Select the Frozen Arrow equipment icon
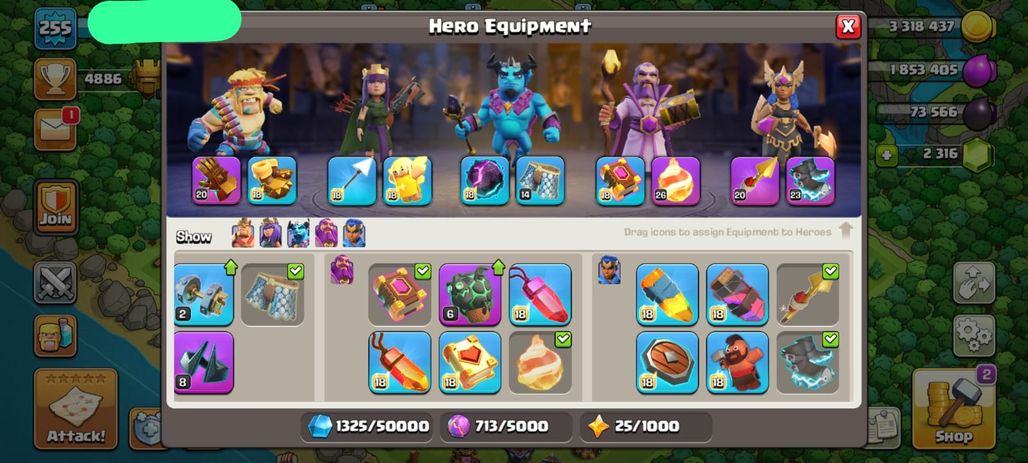1028x463 pixels. click(x=352, y=180)
